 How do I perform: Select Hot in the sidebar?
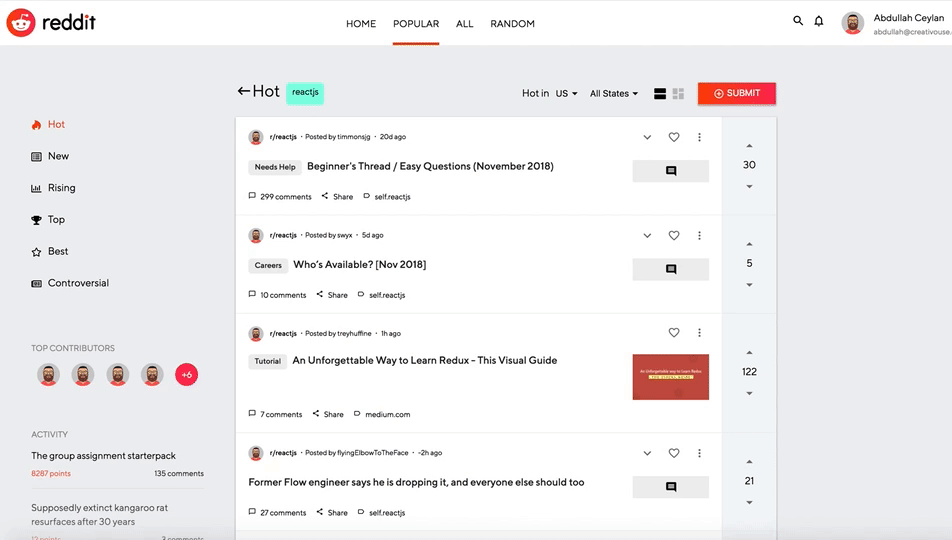(48, 125)
